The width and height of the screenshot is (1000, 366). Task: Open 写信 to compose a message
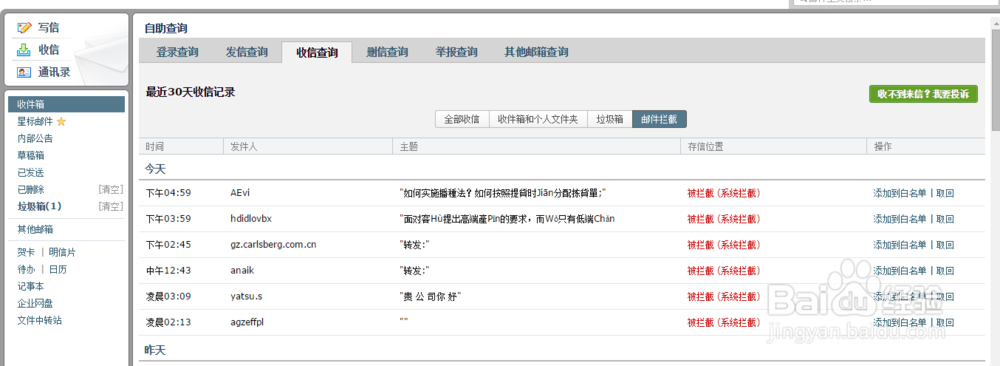(48, 27)
